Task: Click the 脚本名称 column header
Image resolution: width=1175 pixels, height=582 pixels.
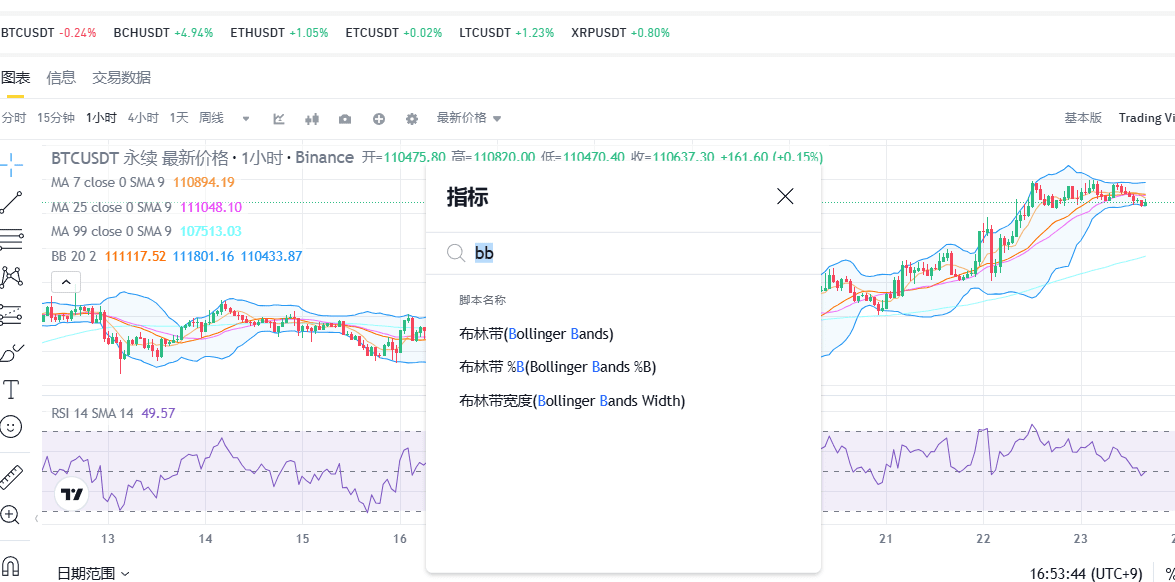Action: pyautogui.click(x=483, y=300)
